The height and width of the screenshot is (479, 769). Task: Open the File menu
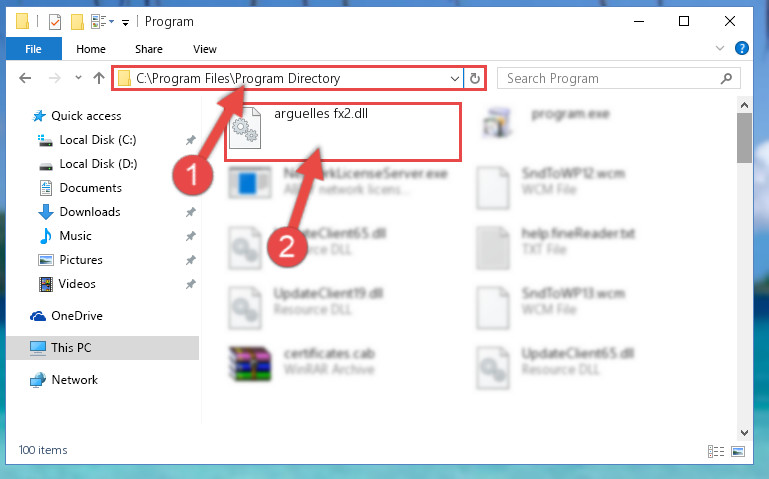(x=33, y=49)
